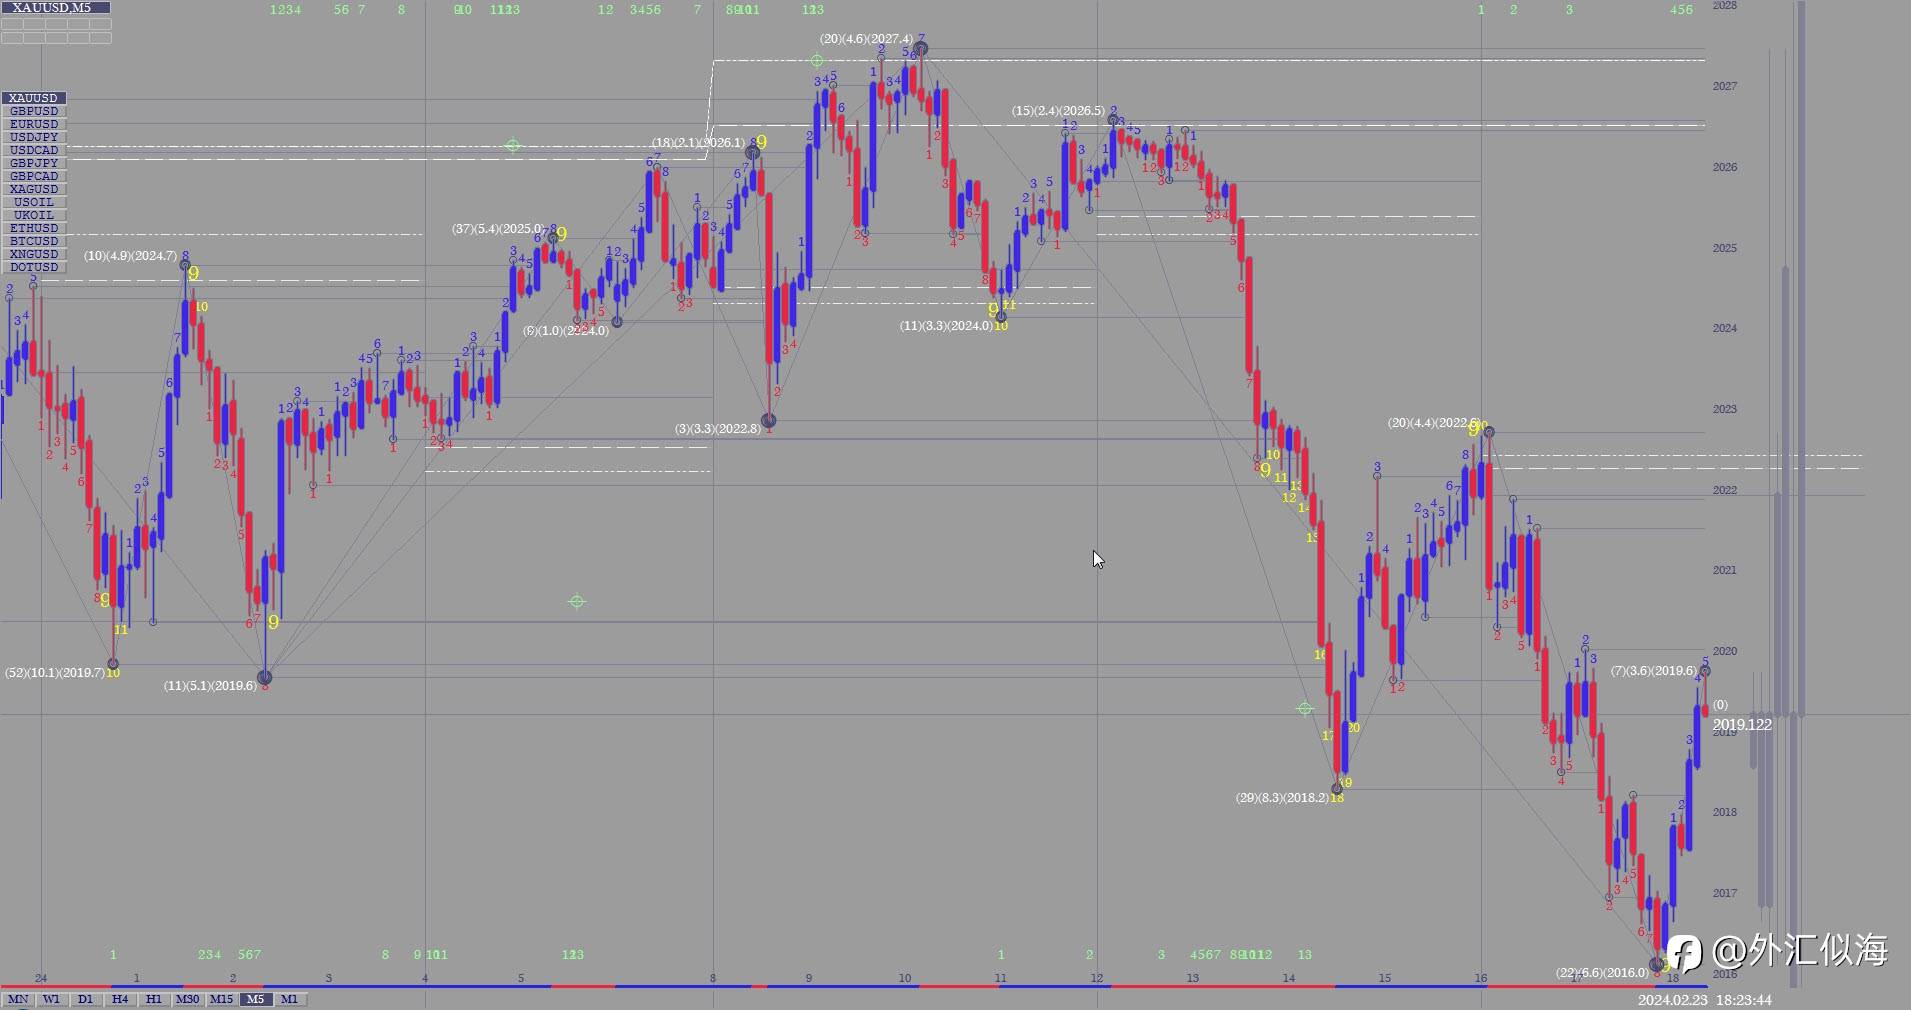
Task: Click the current price label 2019.122
Action: 1742,725
